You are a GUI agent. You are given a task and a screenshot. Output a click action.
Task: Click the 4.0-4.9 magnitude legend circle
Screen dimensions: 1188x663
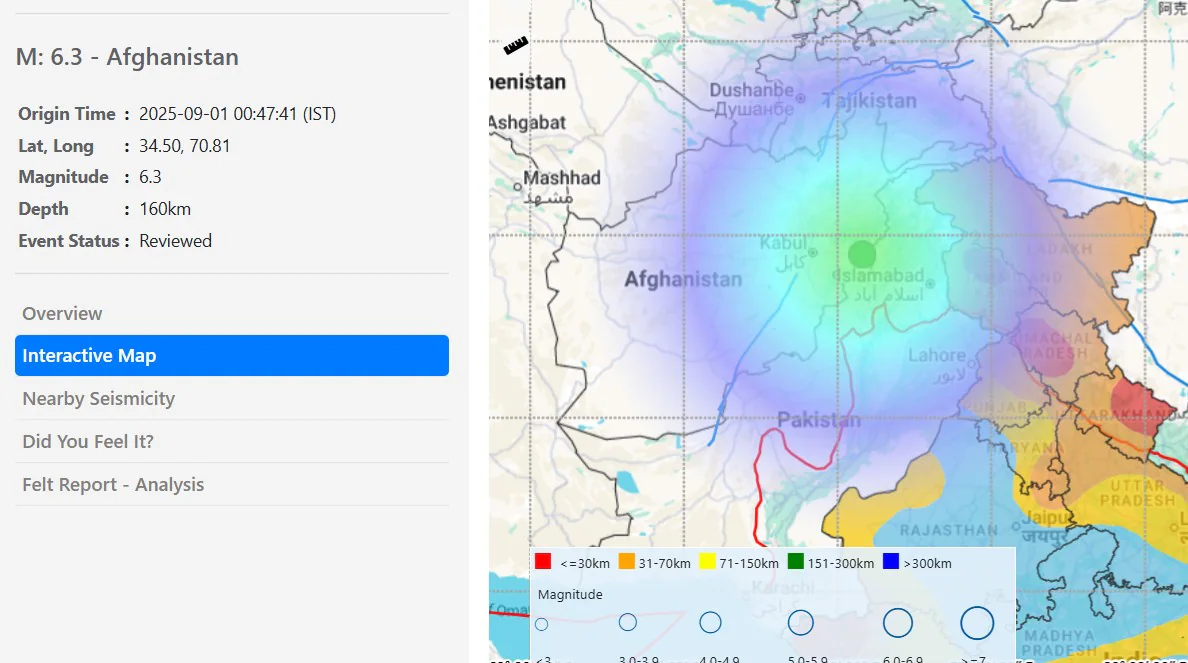710,623
